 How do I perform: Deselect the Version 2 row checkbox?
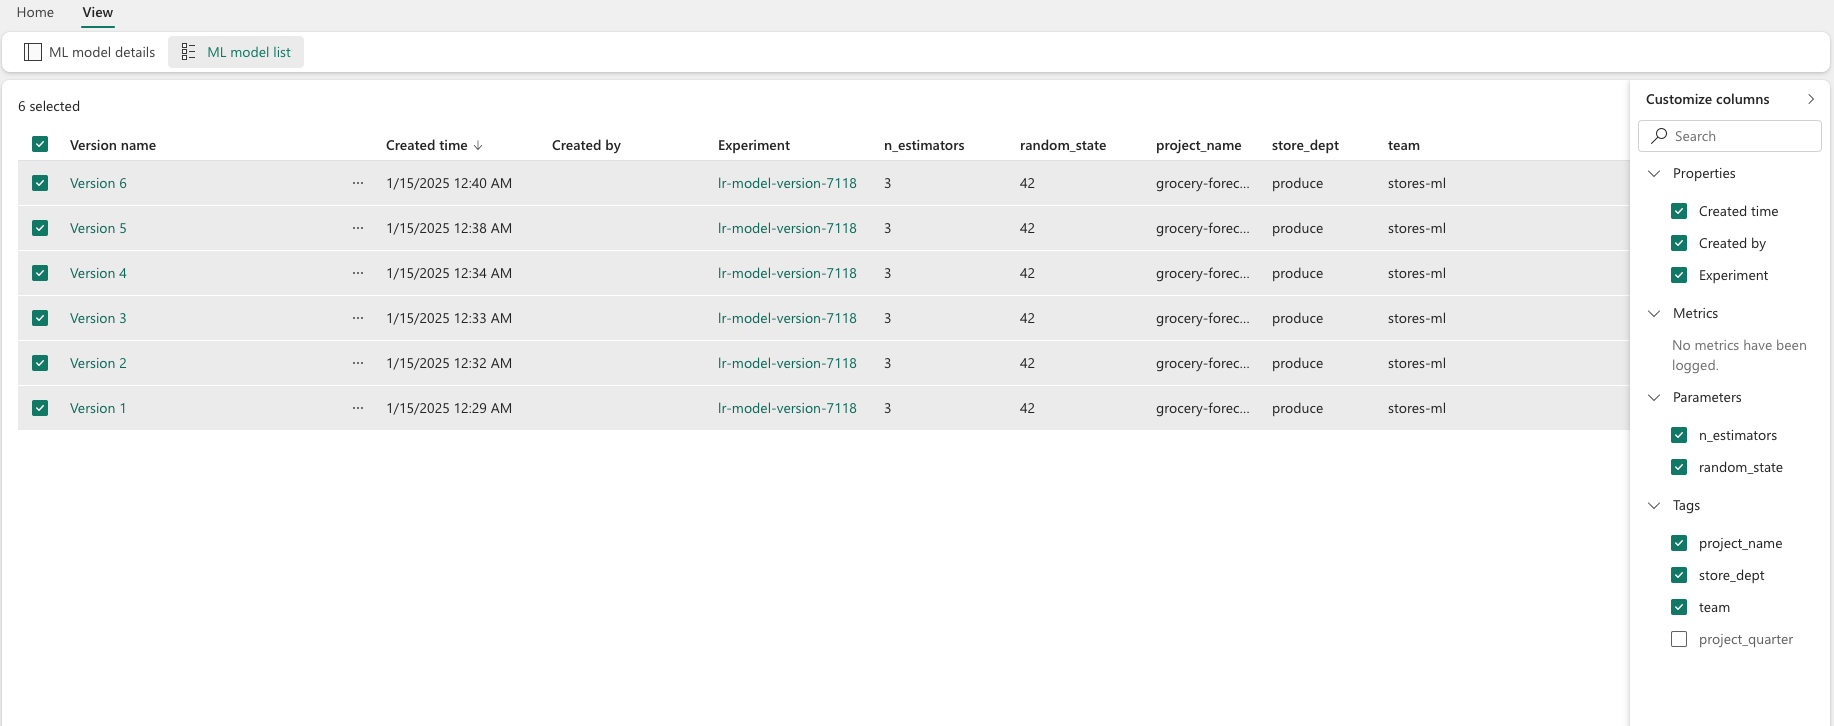(x=40, y=363)
